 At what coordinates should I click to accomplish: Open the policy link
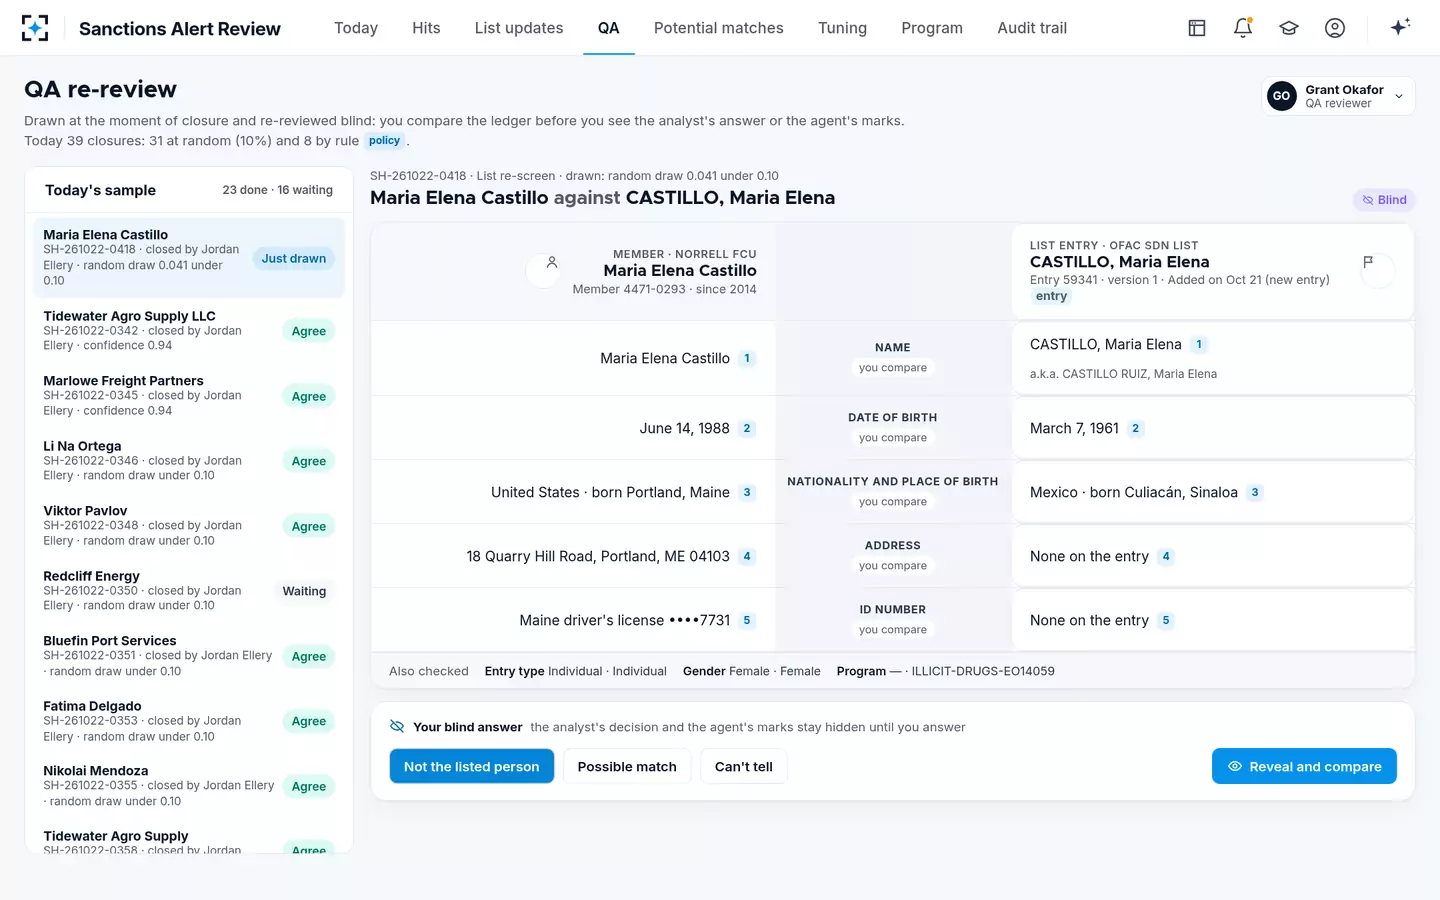[x=385, y=141]
